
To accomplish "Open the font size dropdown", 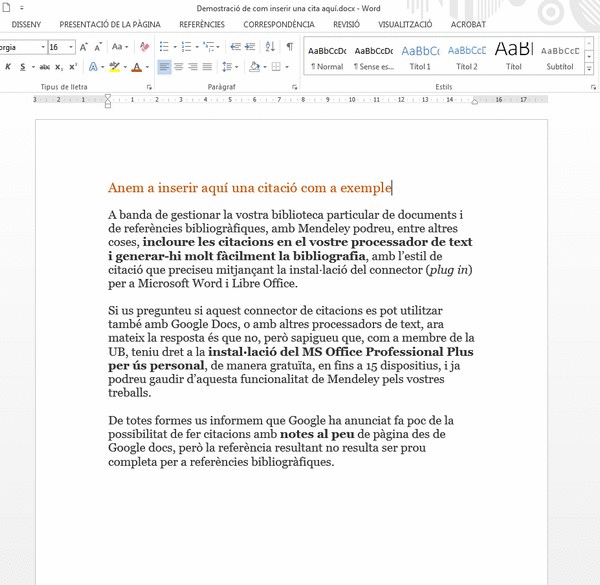I will (71, 47).
